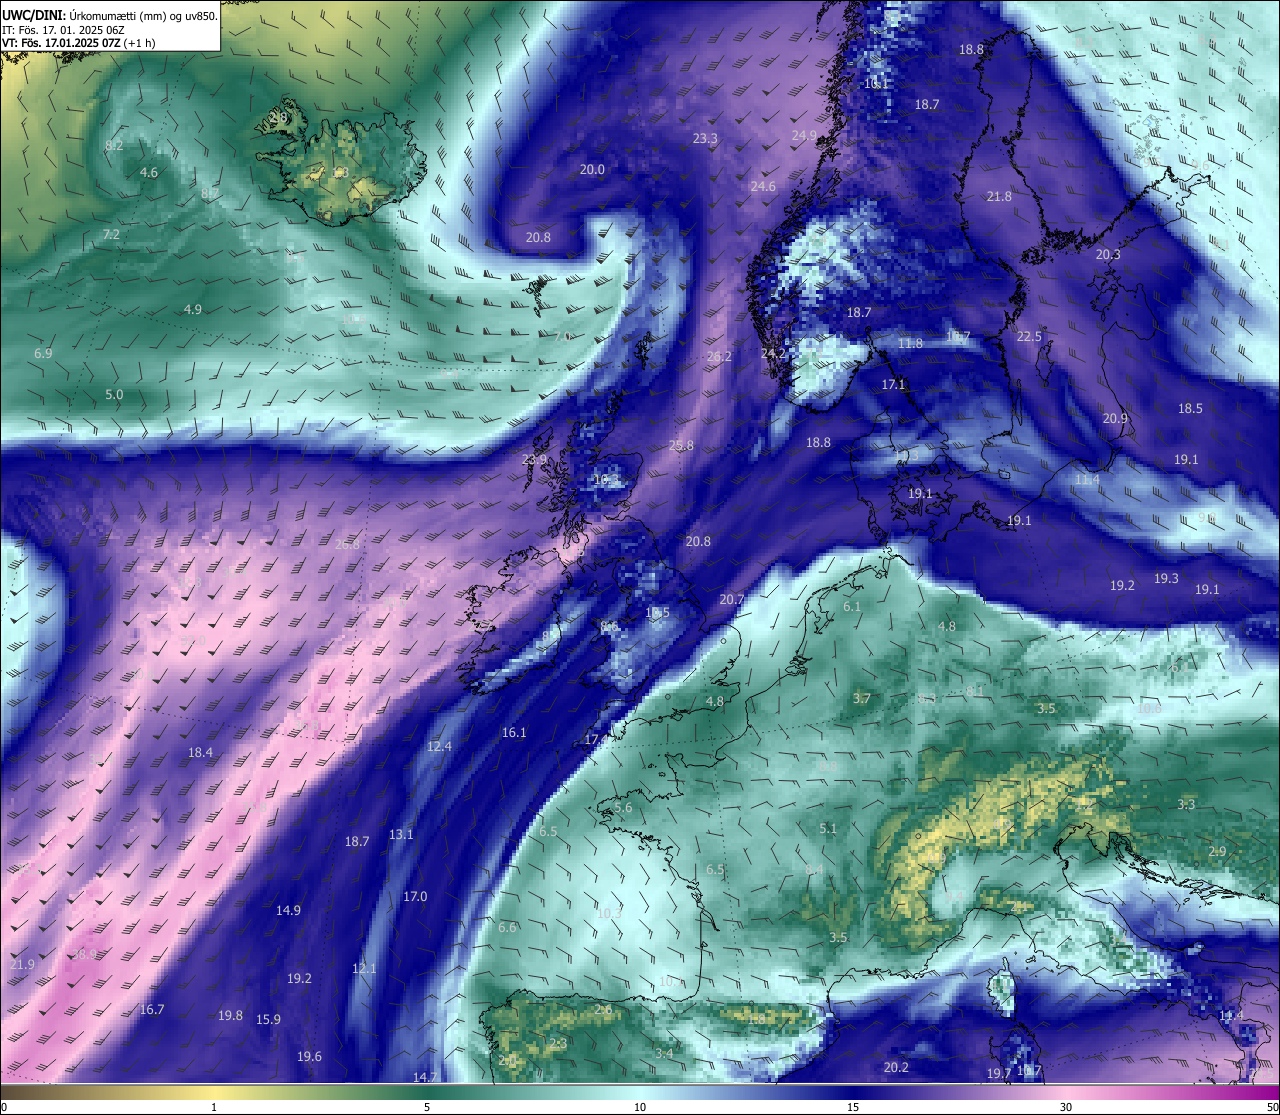
Task: Click the map value 24.9
Action: 804,136
